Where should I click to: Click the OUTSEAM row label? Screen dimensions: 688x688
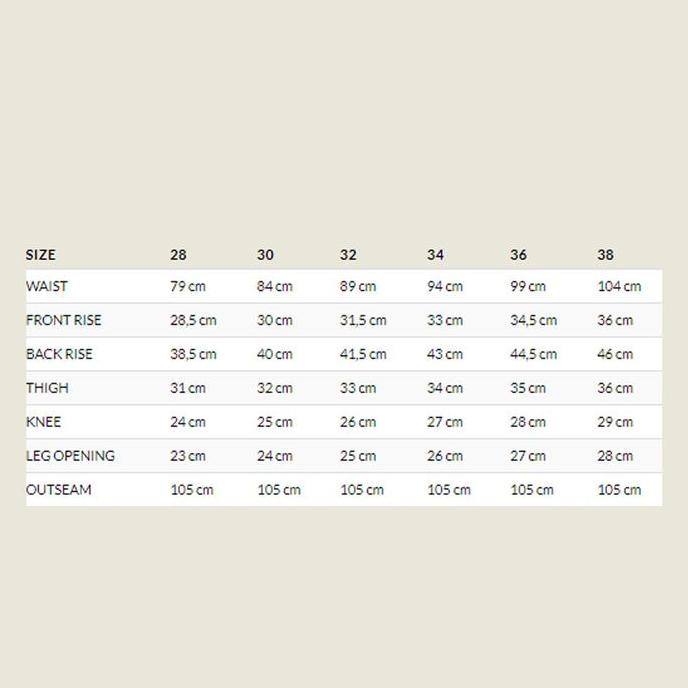coord(59,490)
